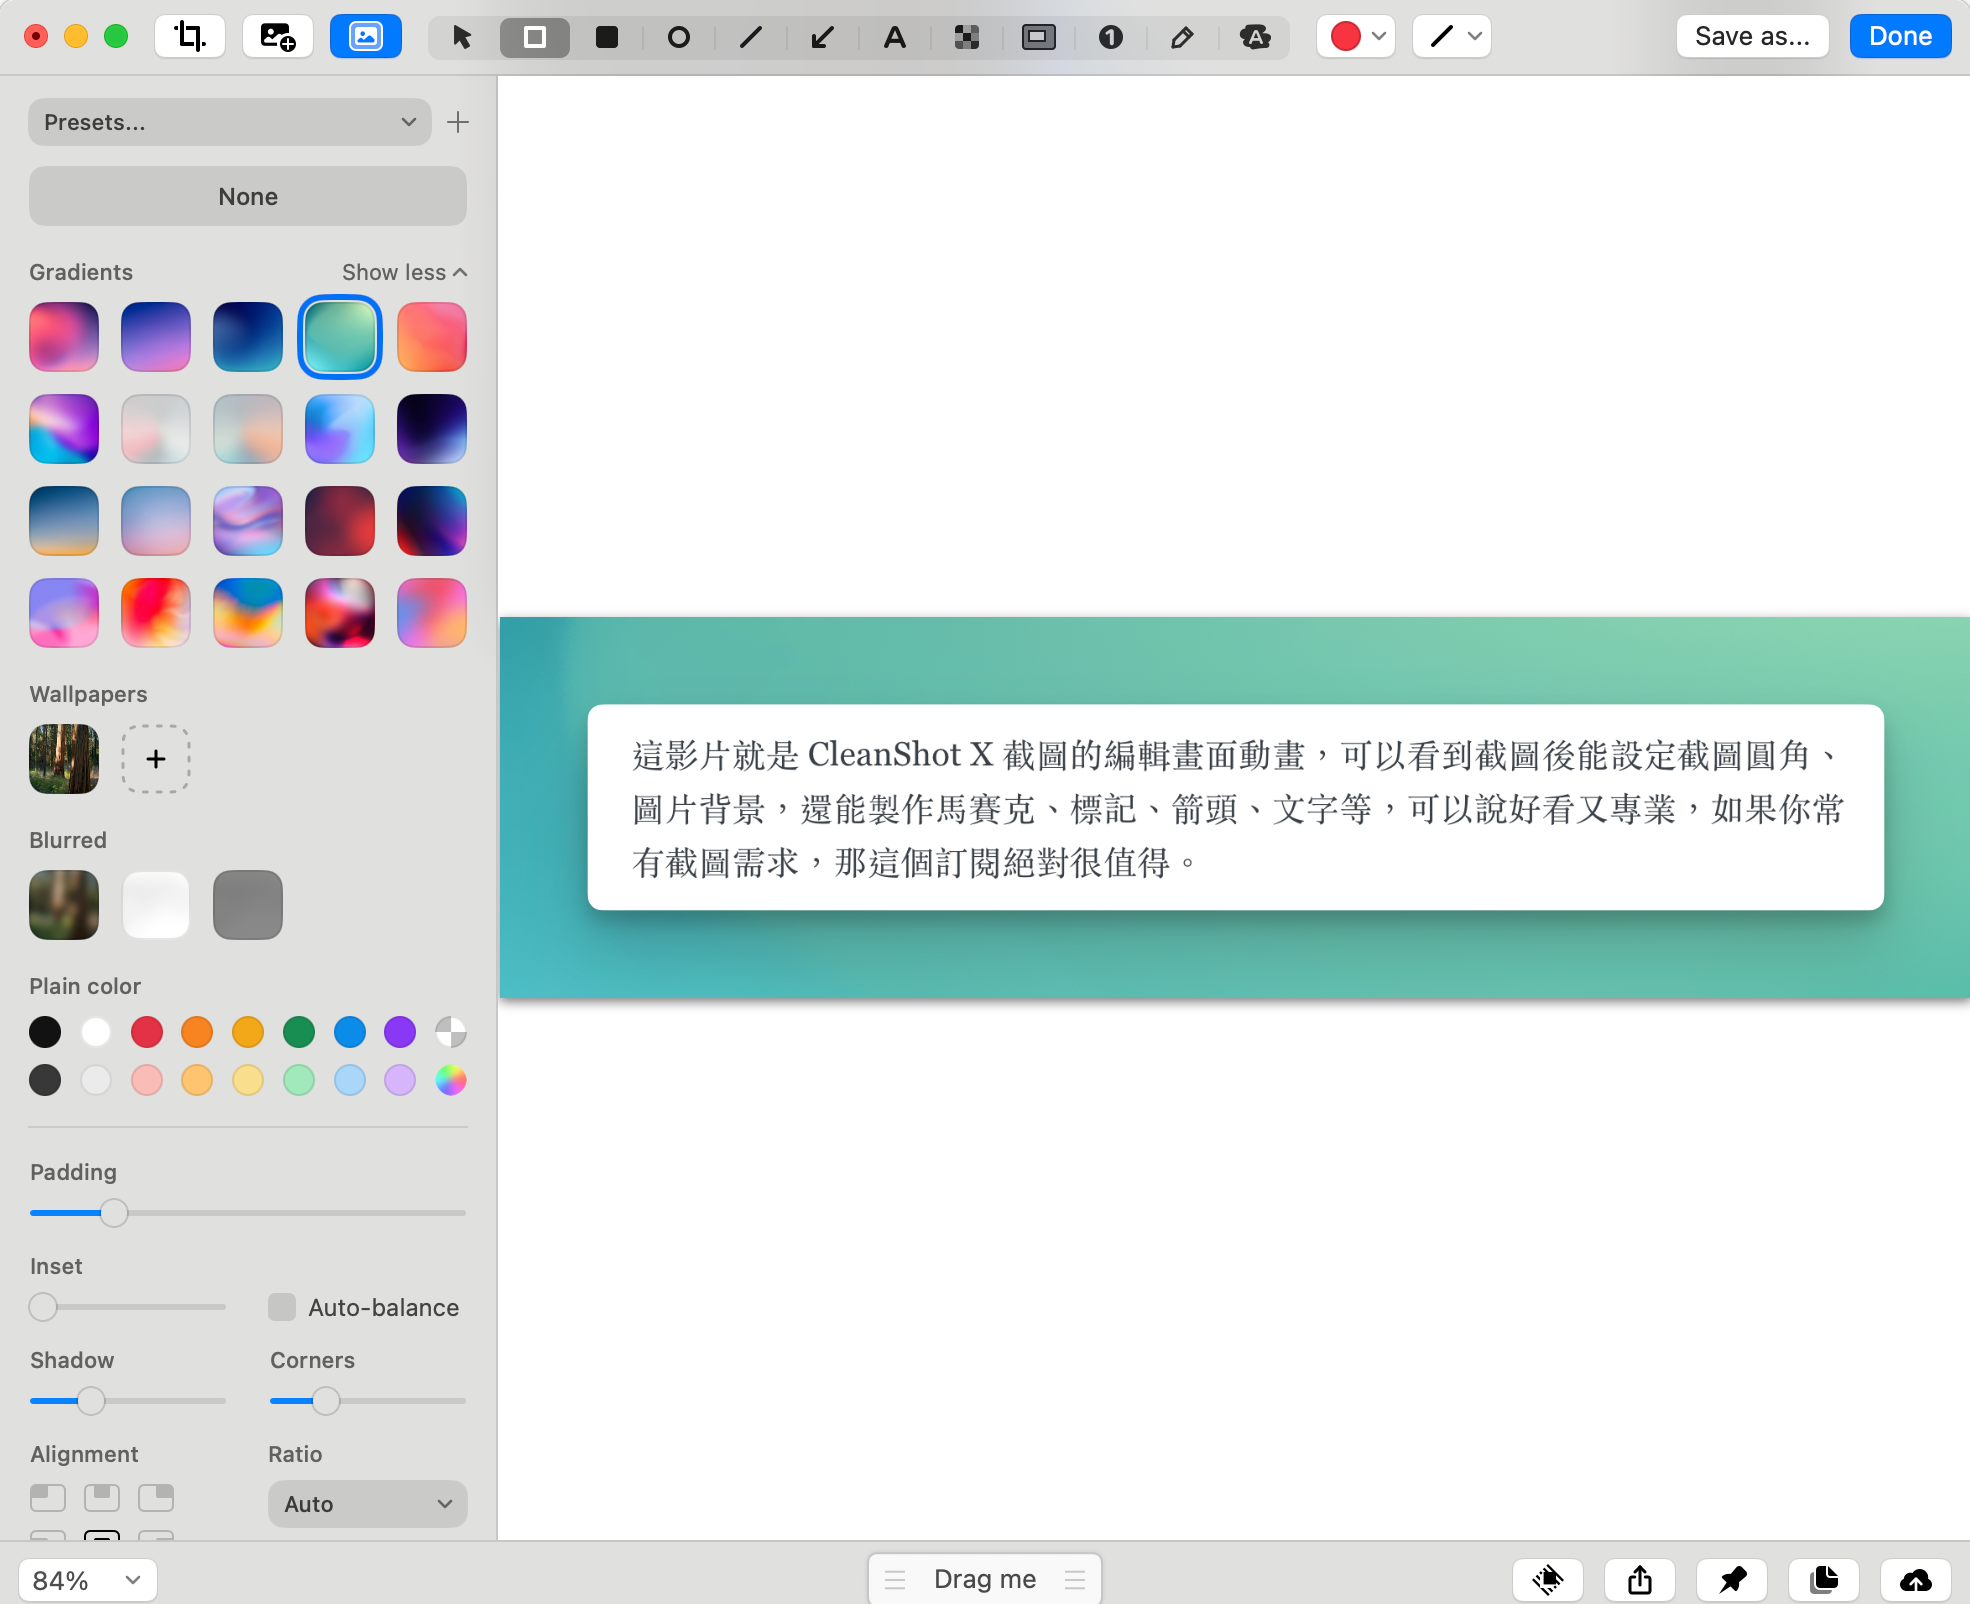The width and height of the screenshot is (1970, 1604).
Task: Click the Padding slider knob
Action: pos(115,1213)
